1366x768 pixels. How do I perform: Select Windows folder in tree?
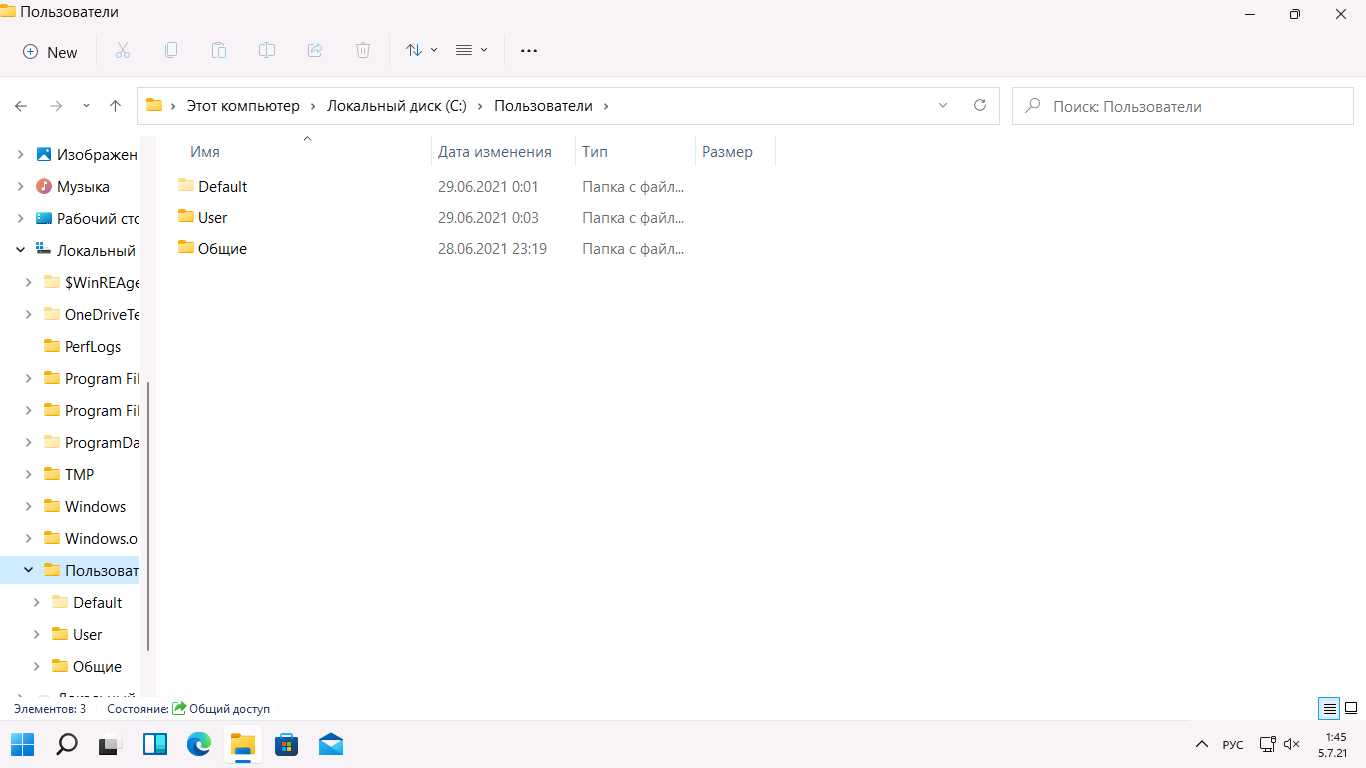click(x=95, y=507)
